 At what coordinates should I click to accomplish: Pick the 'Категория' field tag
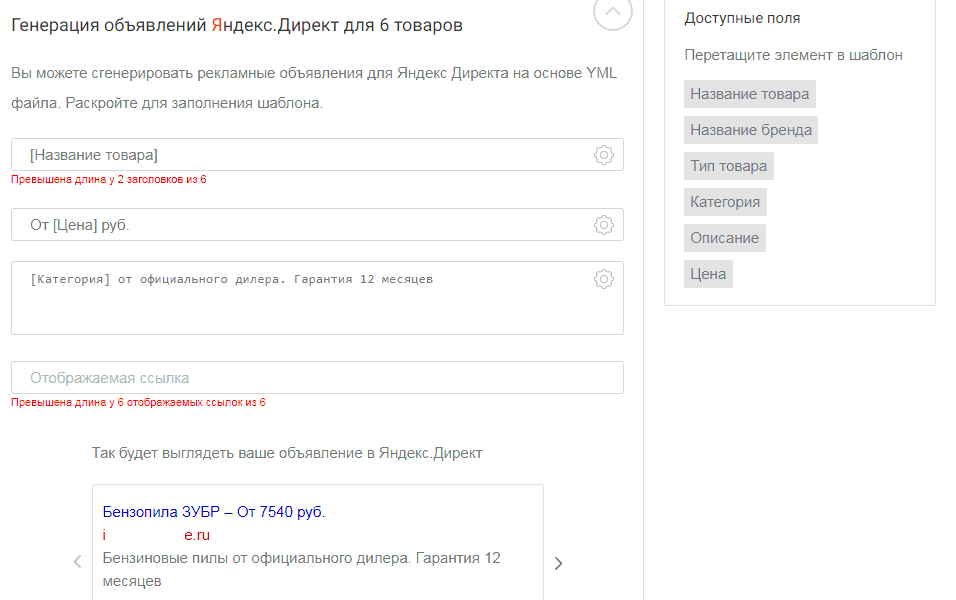point(725,202)
